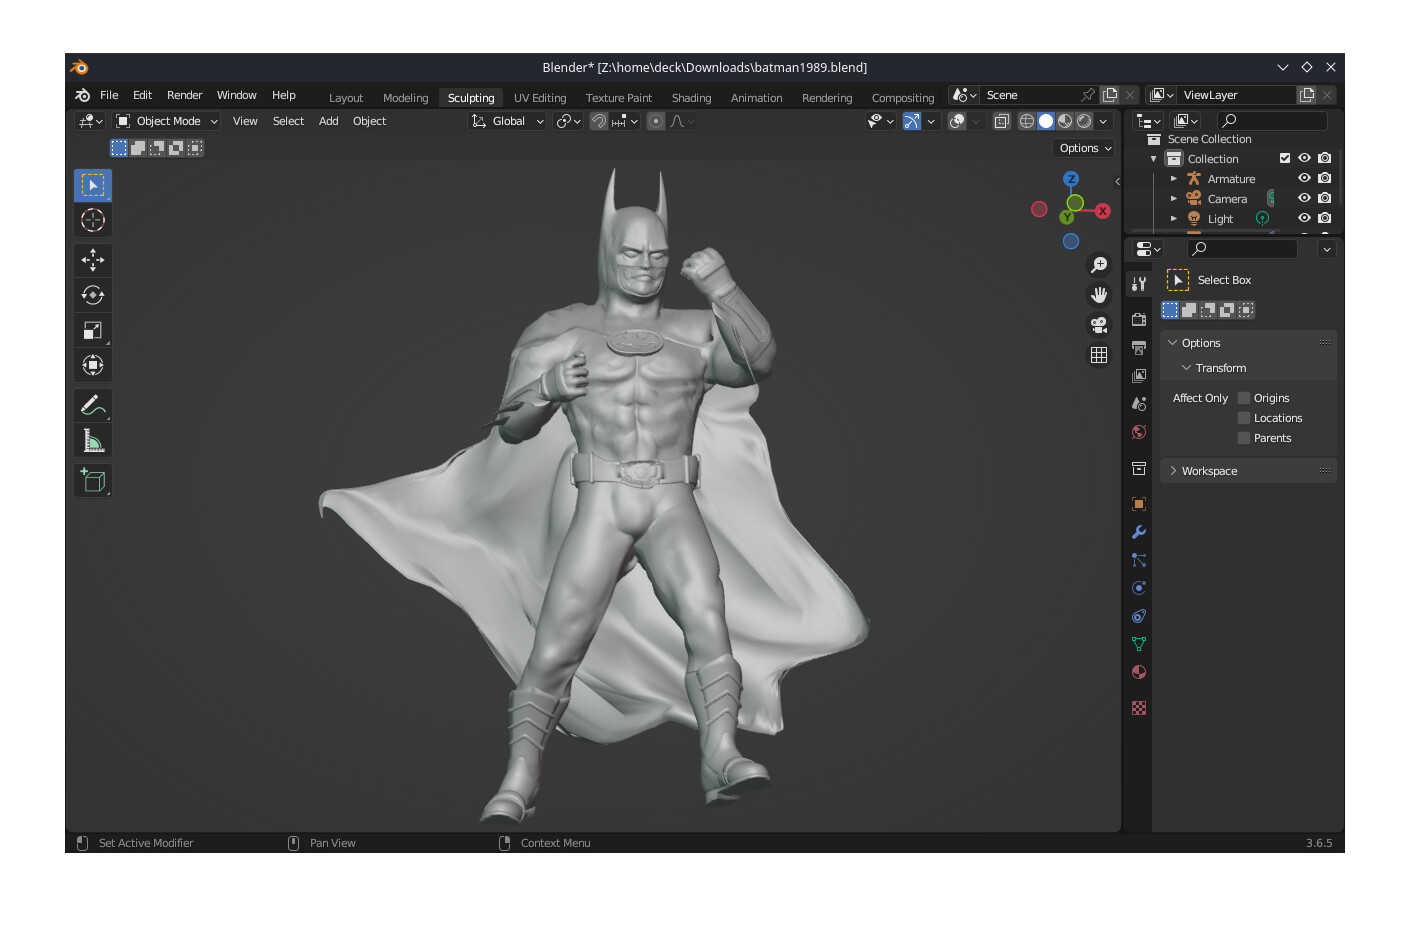Select the Add Cube tool
The height and width of the screenshot is (930, 1410).
coord(93,481)
